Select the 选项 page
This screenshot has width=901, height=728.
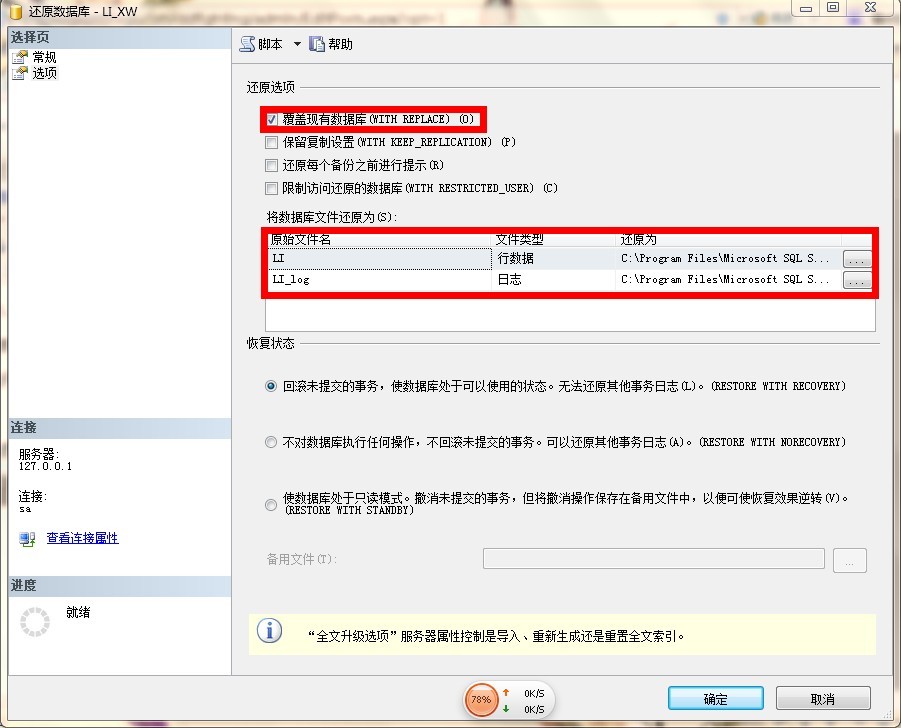[44, 73]
